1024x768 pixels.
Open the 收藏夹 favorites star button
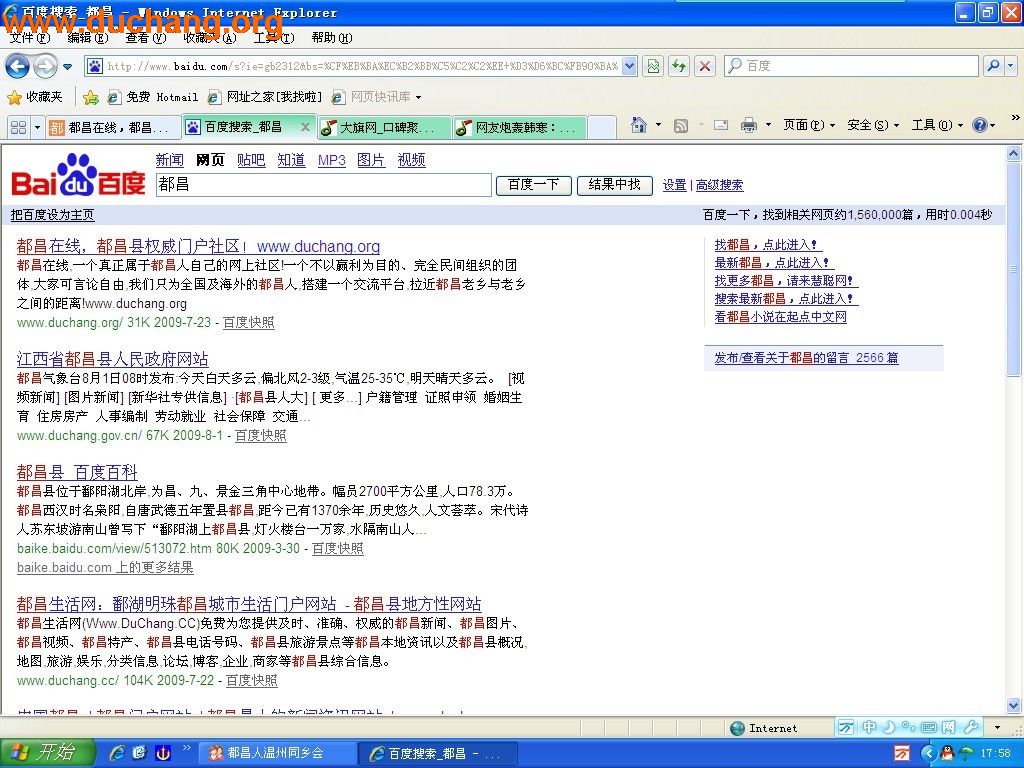tap(35, 97)
